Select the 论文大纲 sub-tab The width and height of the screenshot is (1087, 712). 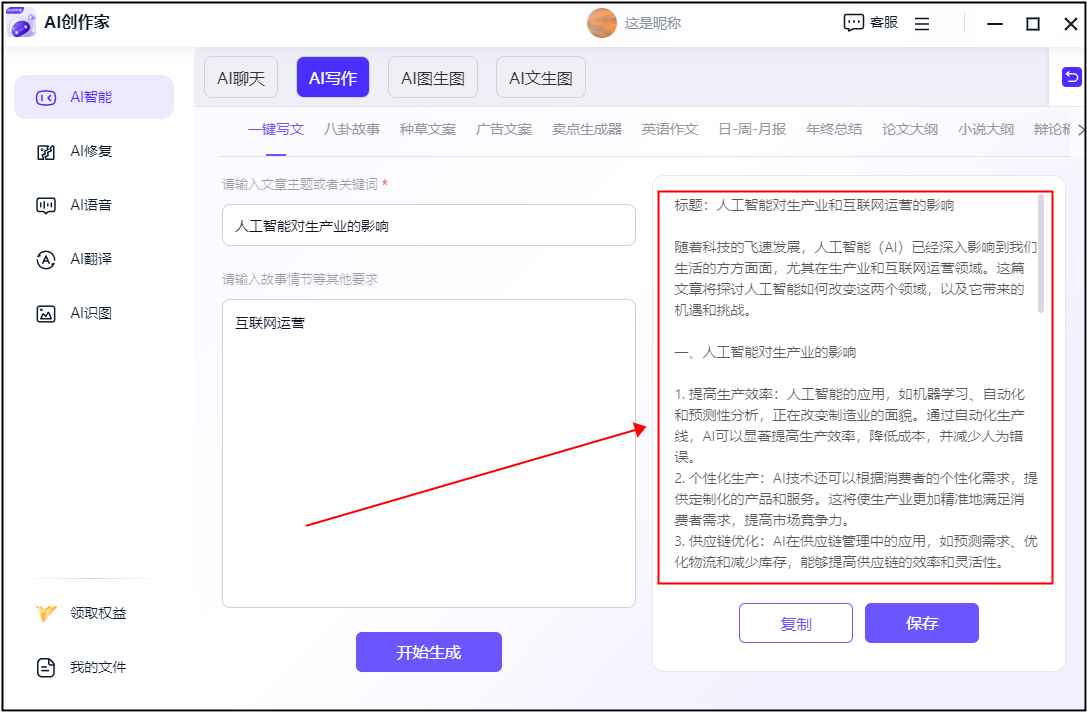point(910,129)
